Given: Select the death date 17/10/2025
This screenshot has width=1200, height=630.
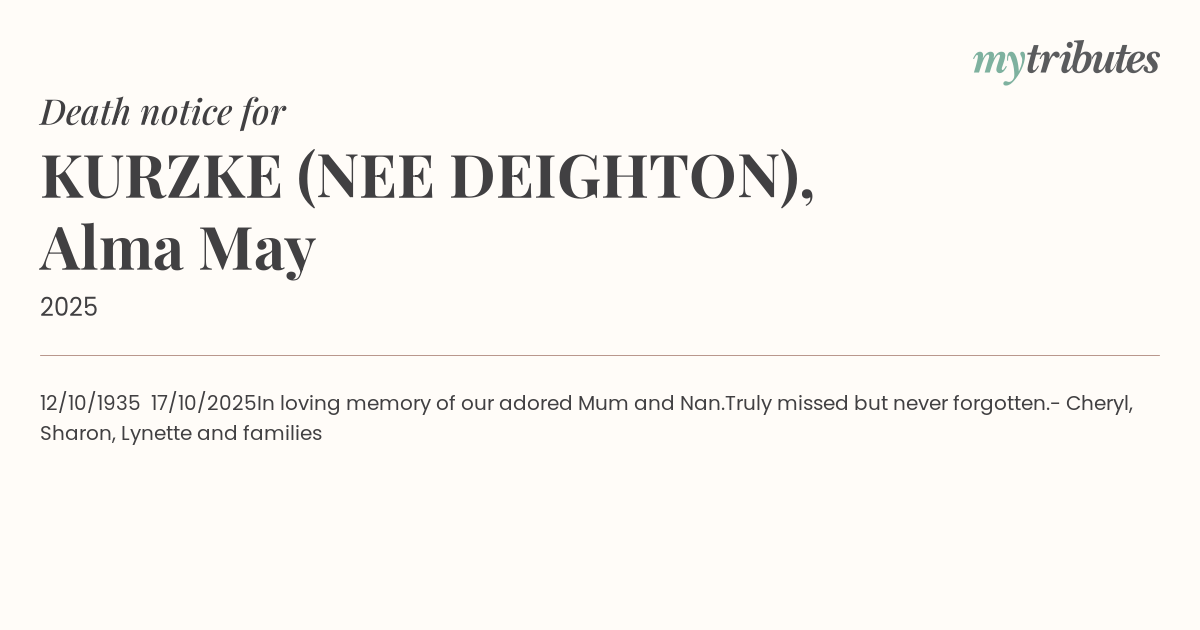Looking at the screenshot, I should pos(204,404).
